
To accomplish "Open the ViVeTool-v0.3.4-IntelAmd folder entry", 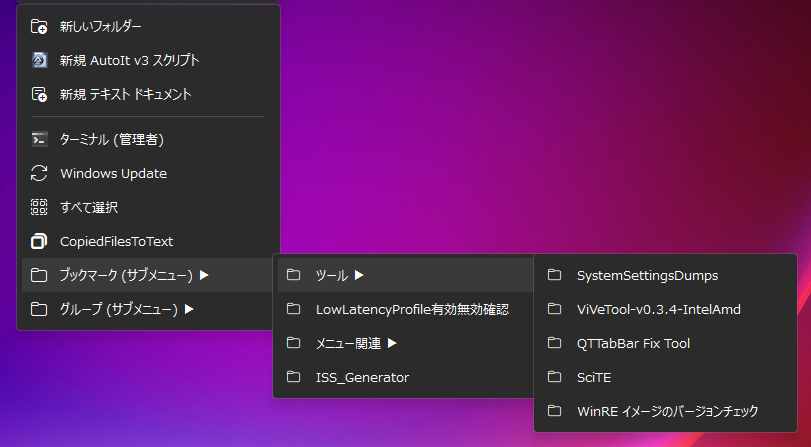I will coord(666,309).
